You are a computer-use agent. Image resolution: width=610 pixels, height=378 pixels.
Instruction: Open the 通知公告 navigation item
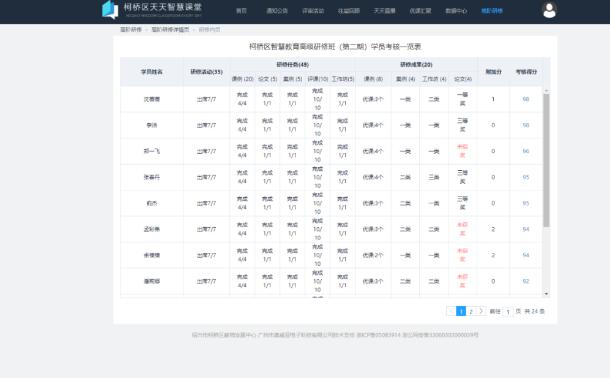(x=277, y=11)
